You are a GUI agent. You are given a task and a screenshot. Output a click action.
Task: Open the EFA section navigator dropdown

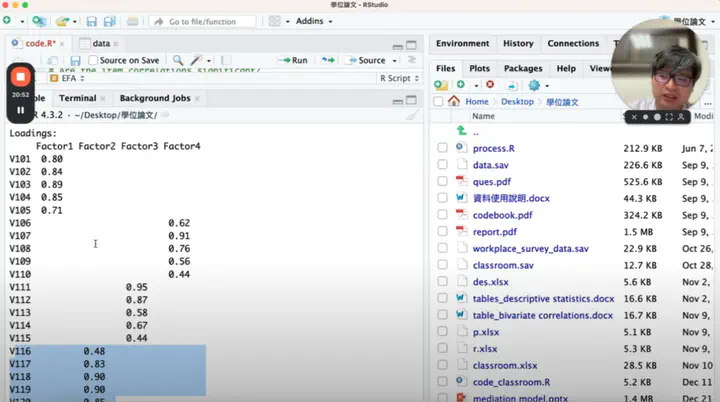pyautogui.click(x=67, y=78)
